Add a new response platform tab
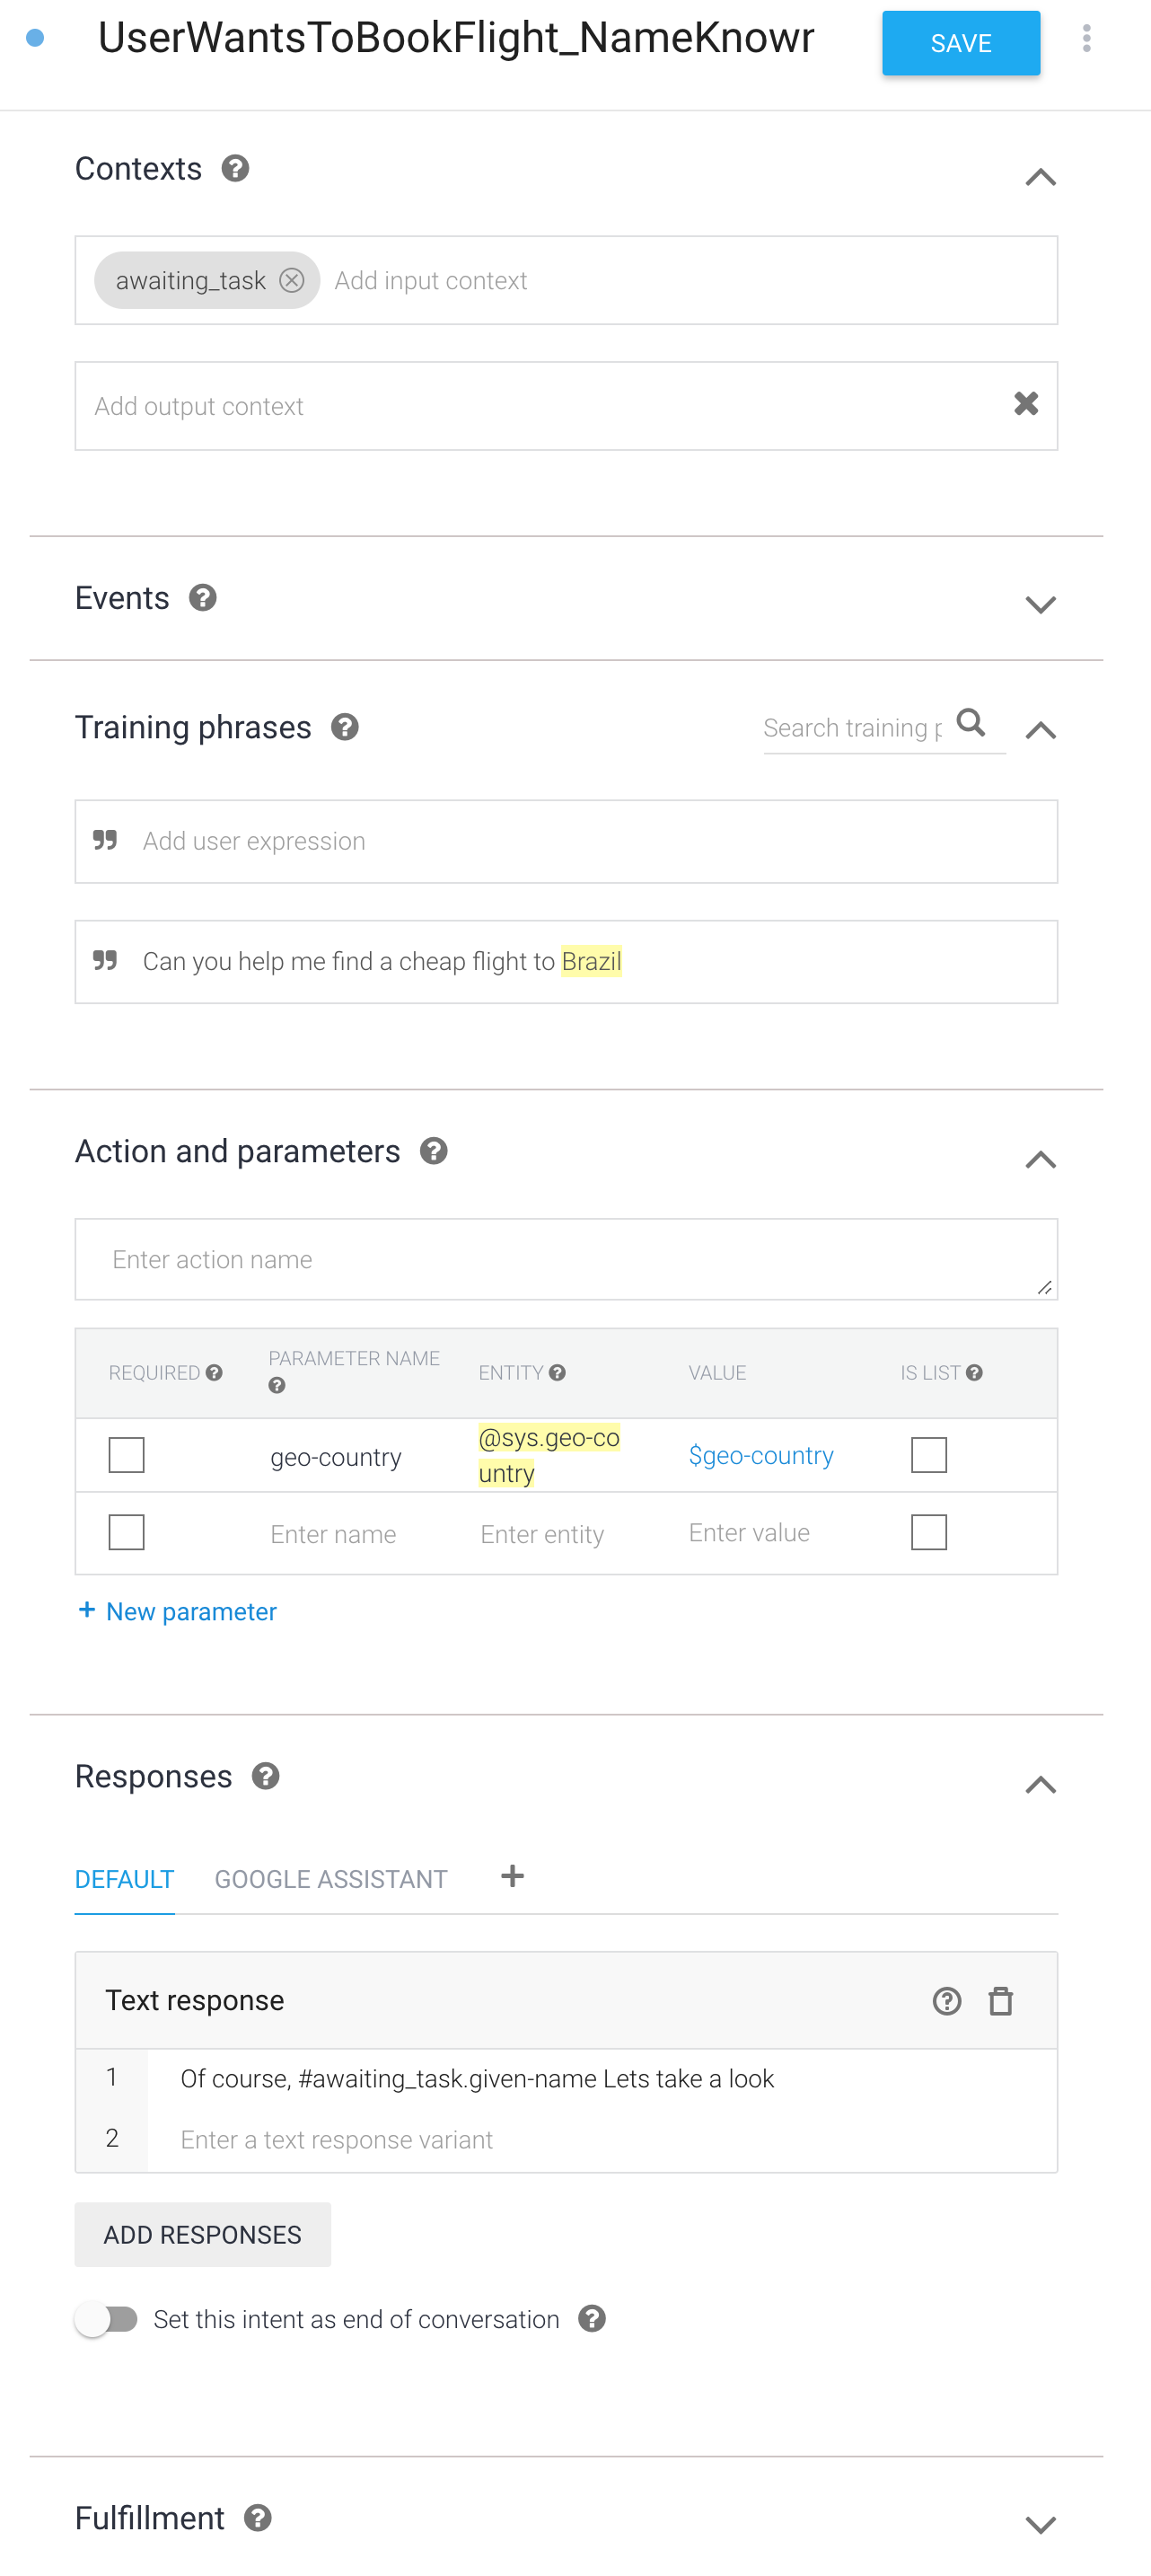Viewport: 1151px width, 2576px height. [512, 1876]
